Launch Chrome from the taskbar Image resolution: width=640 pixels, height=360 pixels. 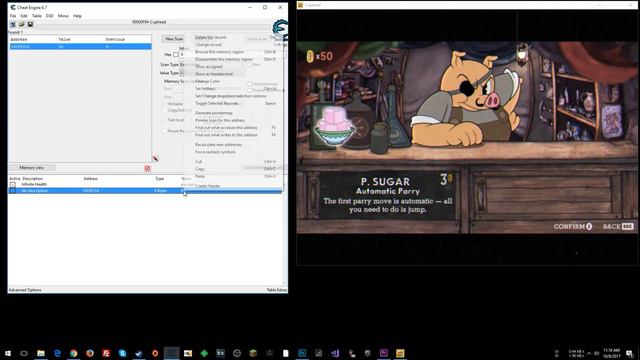point(73,353)
